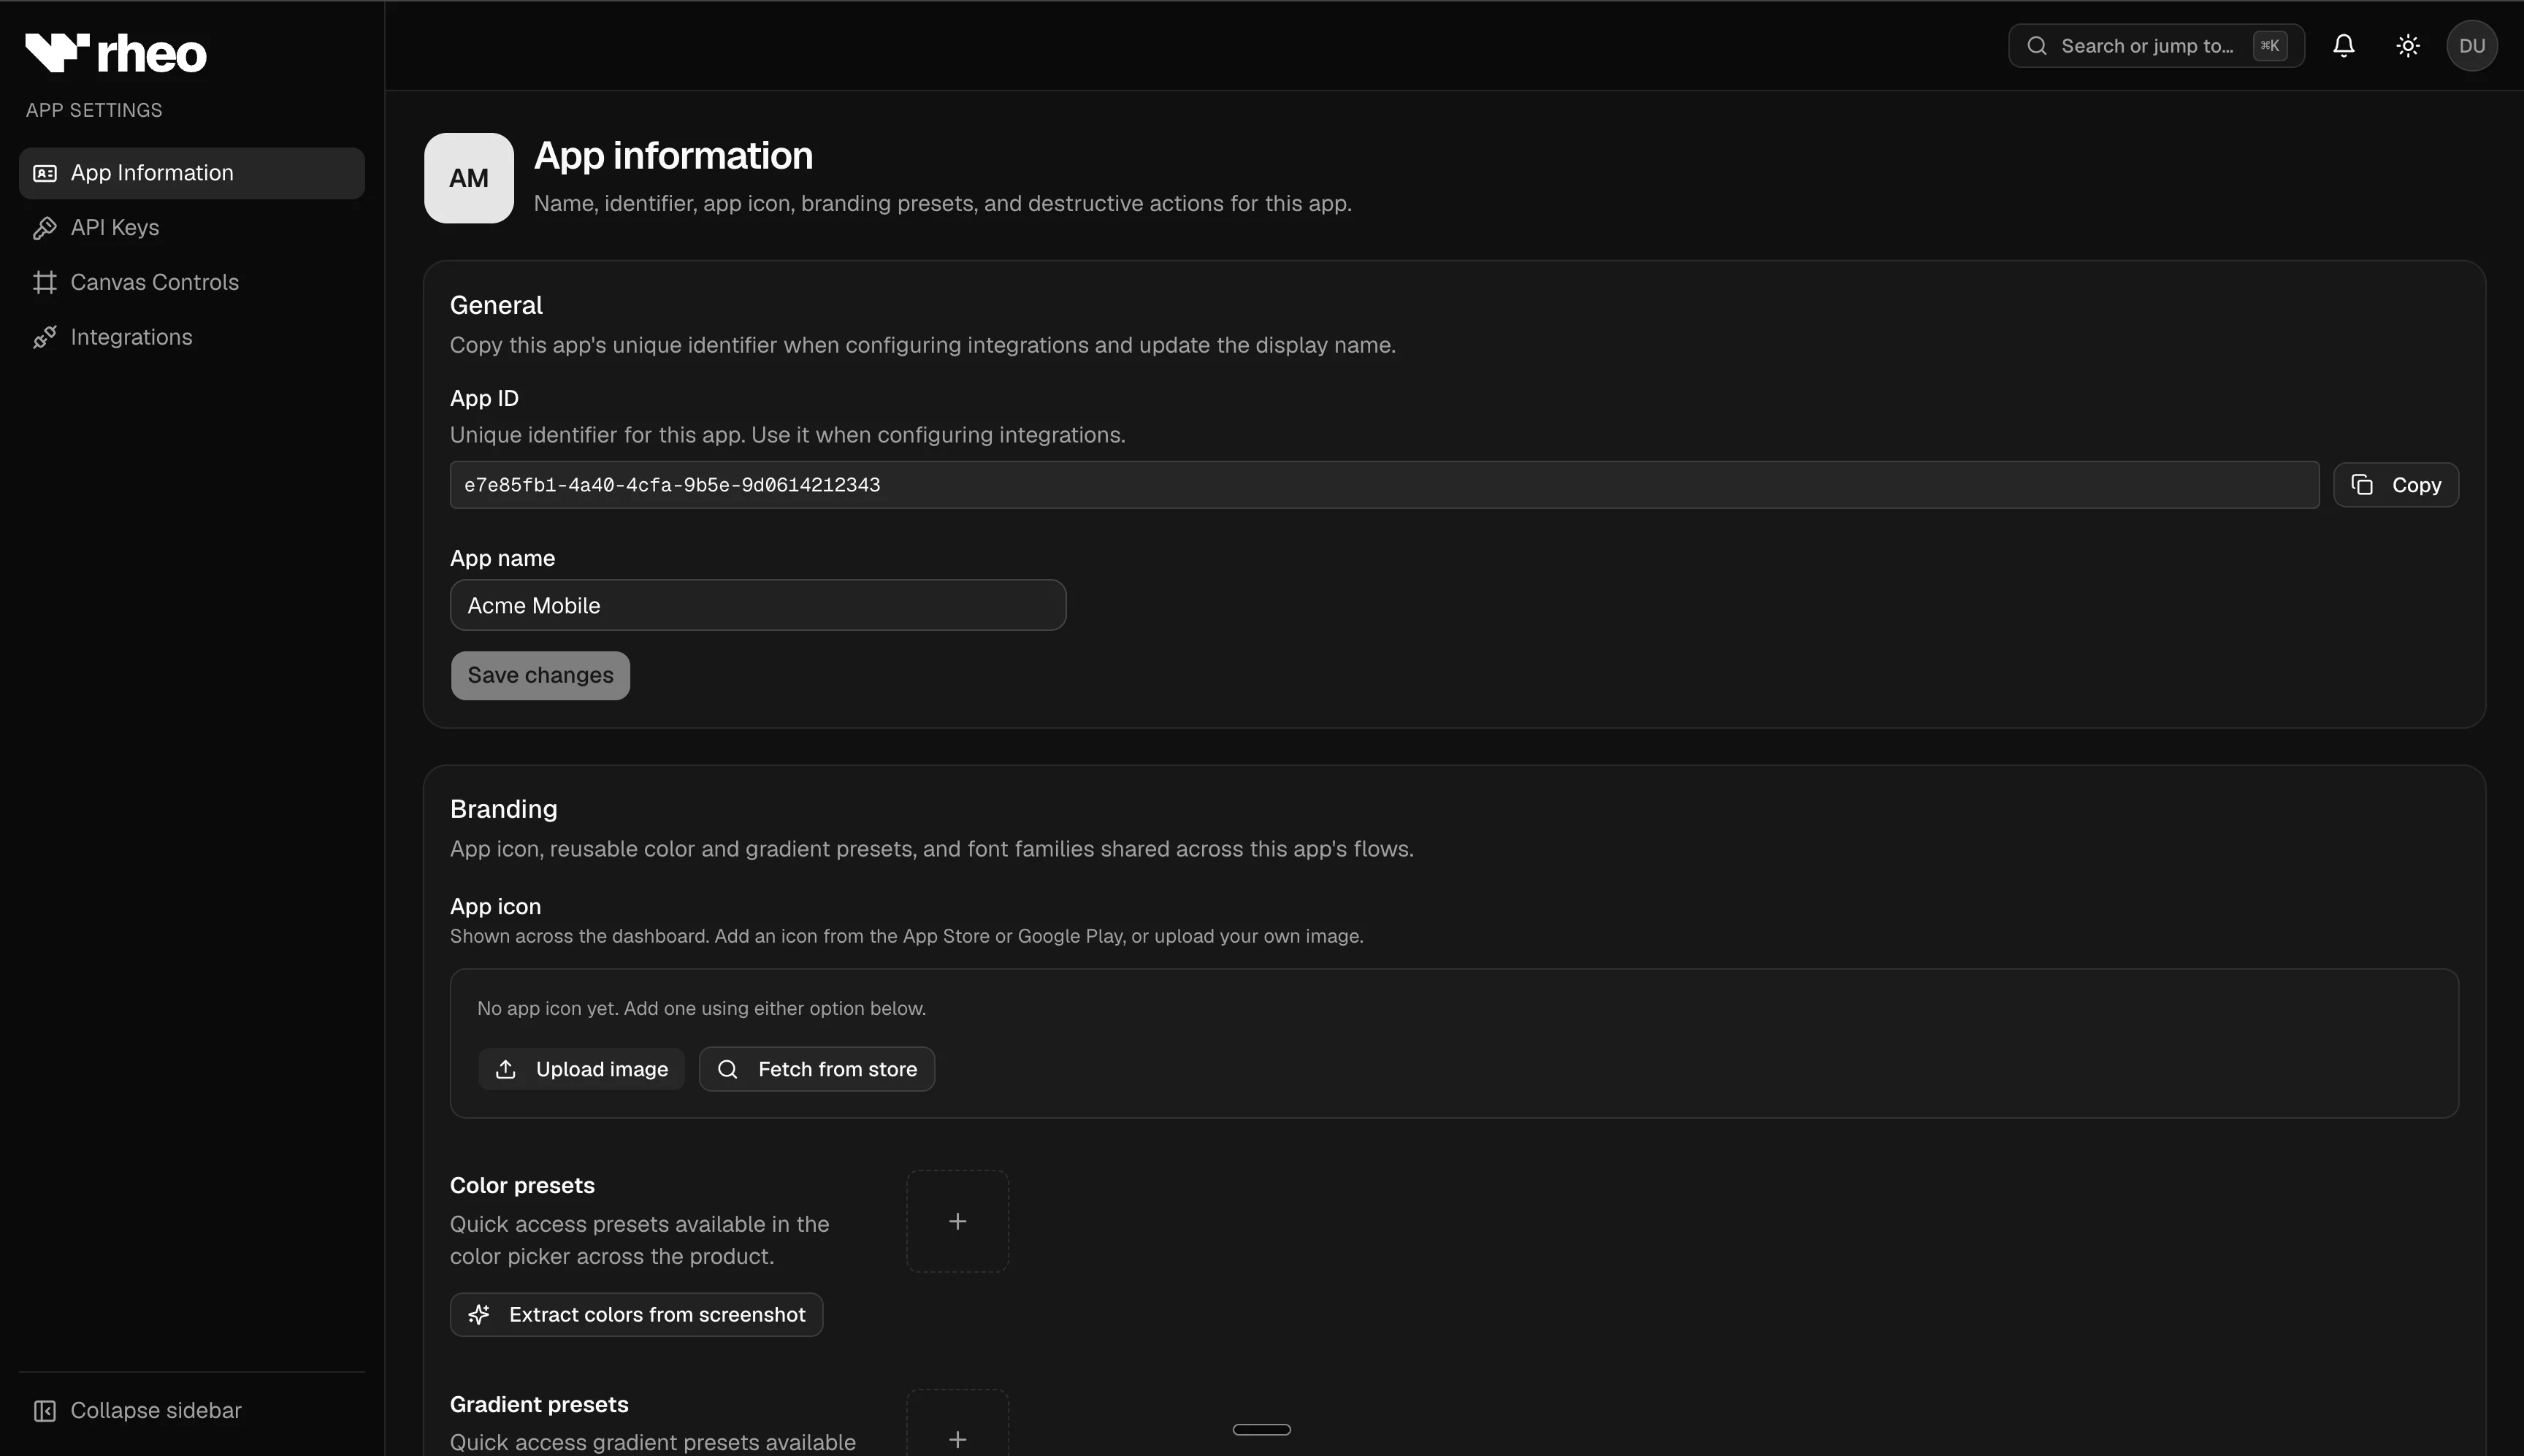Screen dimensions: 2524x1456
Task: Click the key icon beside API Keys
Action: tap(45, 228)
